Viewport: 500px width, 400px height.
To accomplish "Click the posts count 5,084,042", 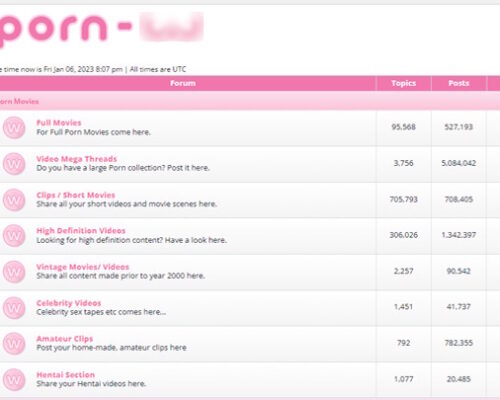I will (459, 163).
